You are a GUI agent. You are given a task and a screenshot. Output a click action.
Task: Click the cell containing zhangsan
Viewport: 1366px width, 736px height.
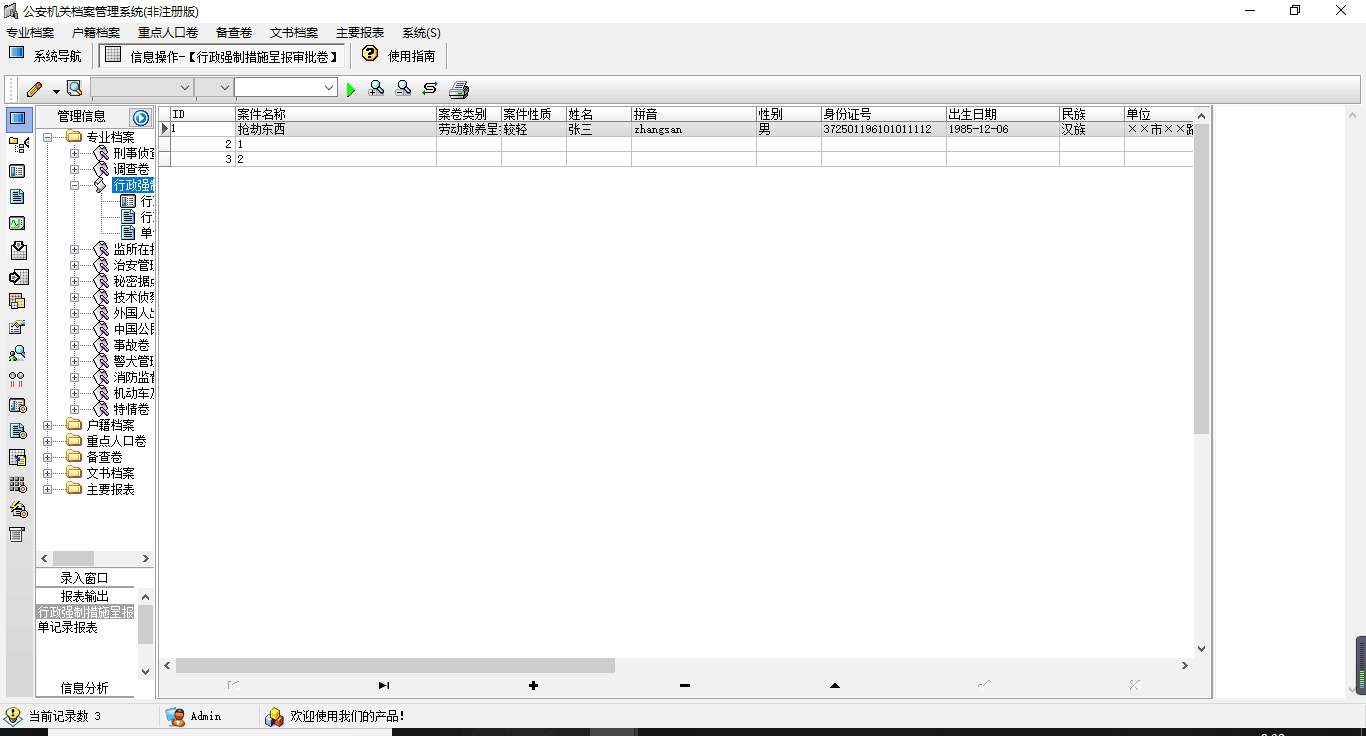pos(694,129)
